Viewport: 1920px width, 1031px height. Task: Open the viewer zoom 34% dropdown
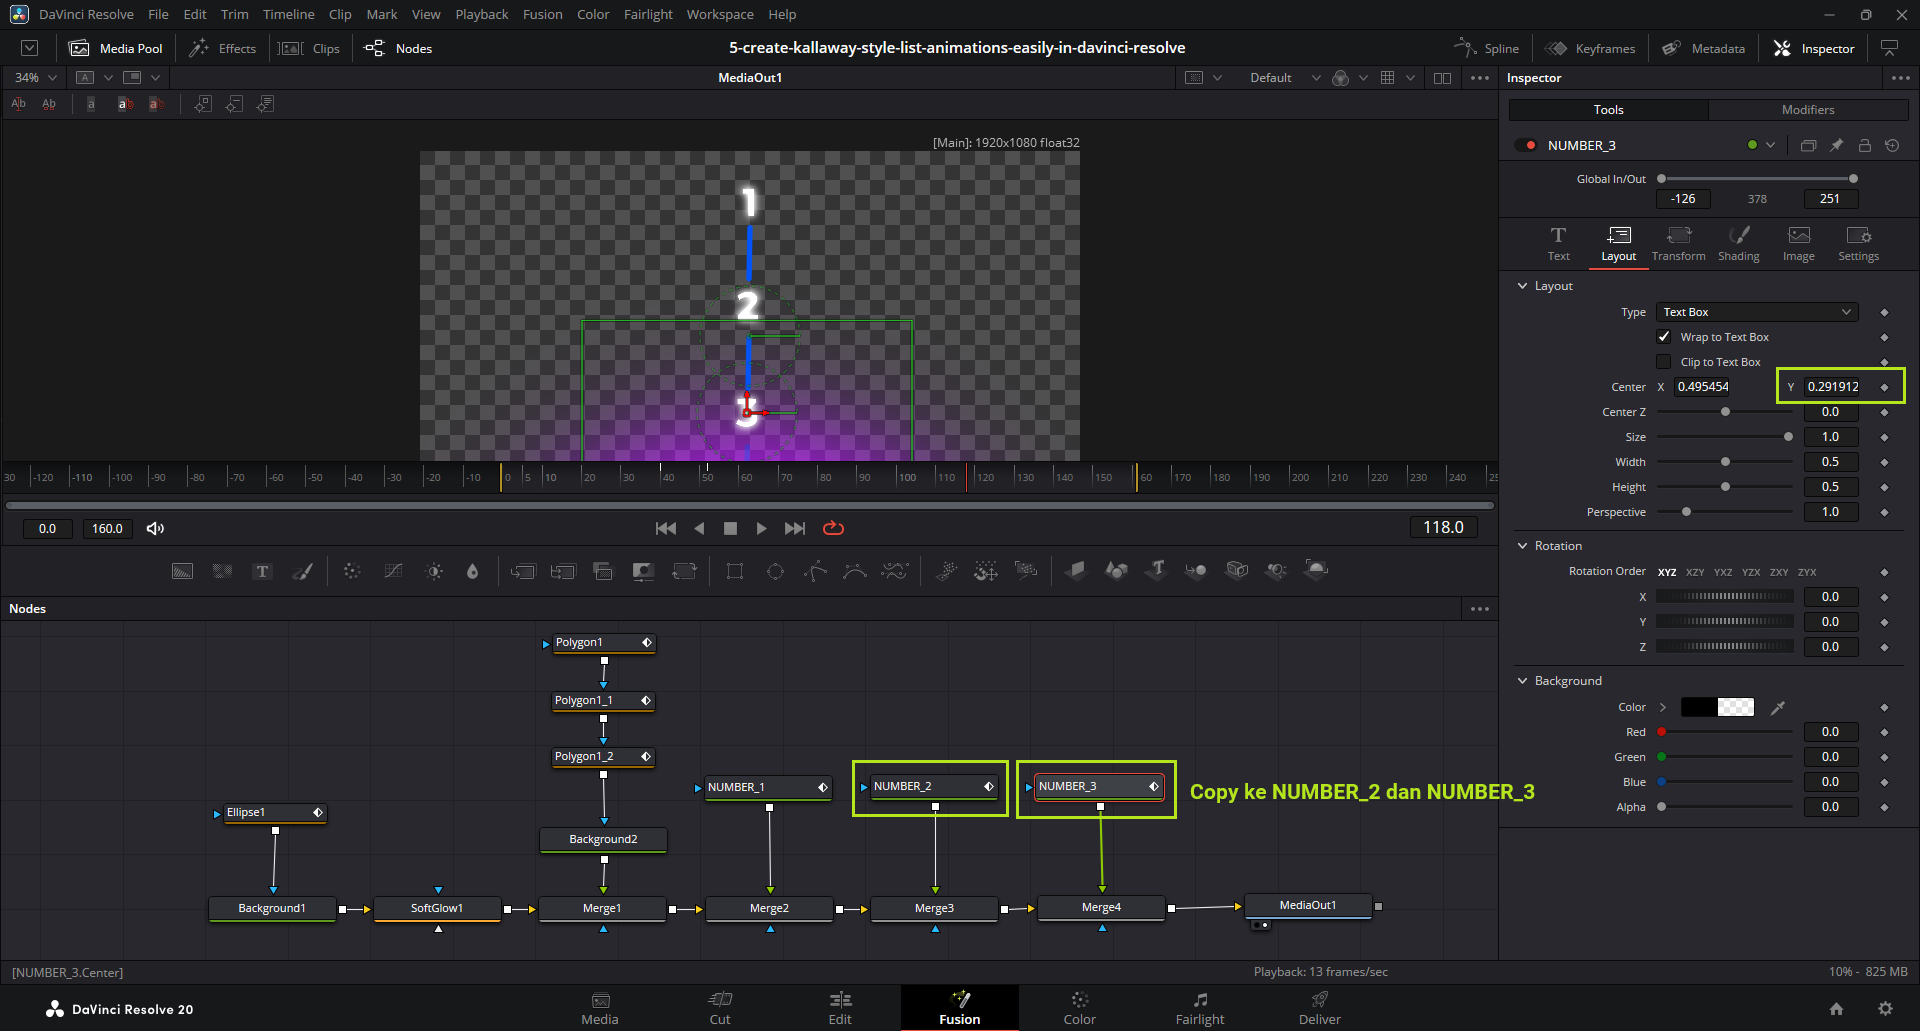(37, 77)
